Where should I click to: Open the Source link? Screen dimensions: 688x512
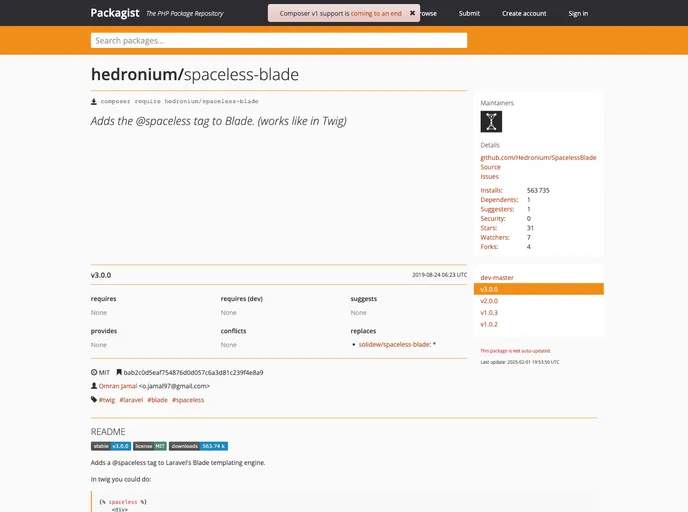tap(490, 167)
